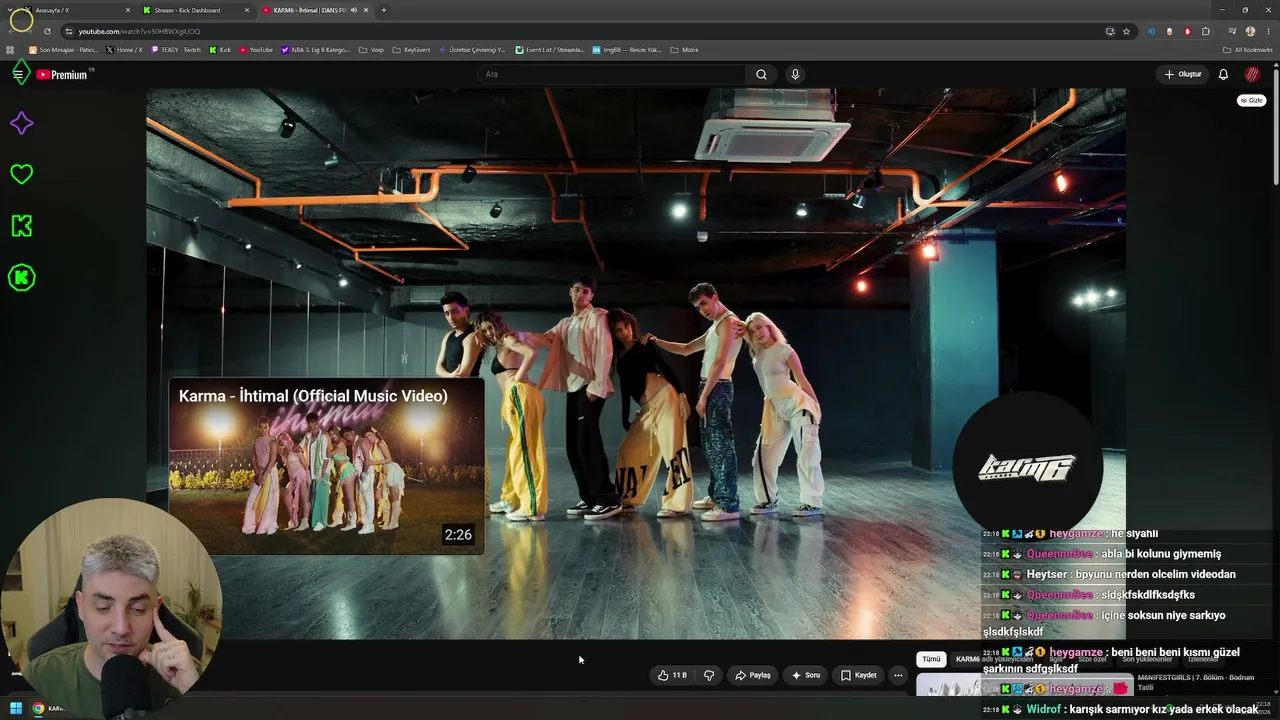Open Son Mesajlar bookmark
This screenshot has height=720, width=1280.
click(x=64, y=50)
